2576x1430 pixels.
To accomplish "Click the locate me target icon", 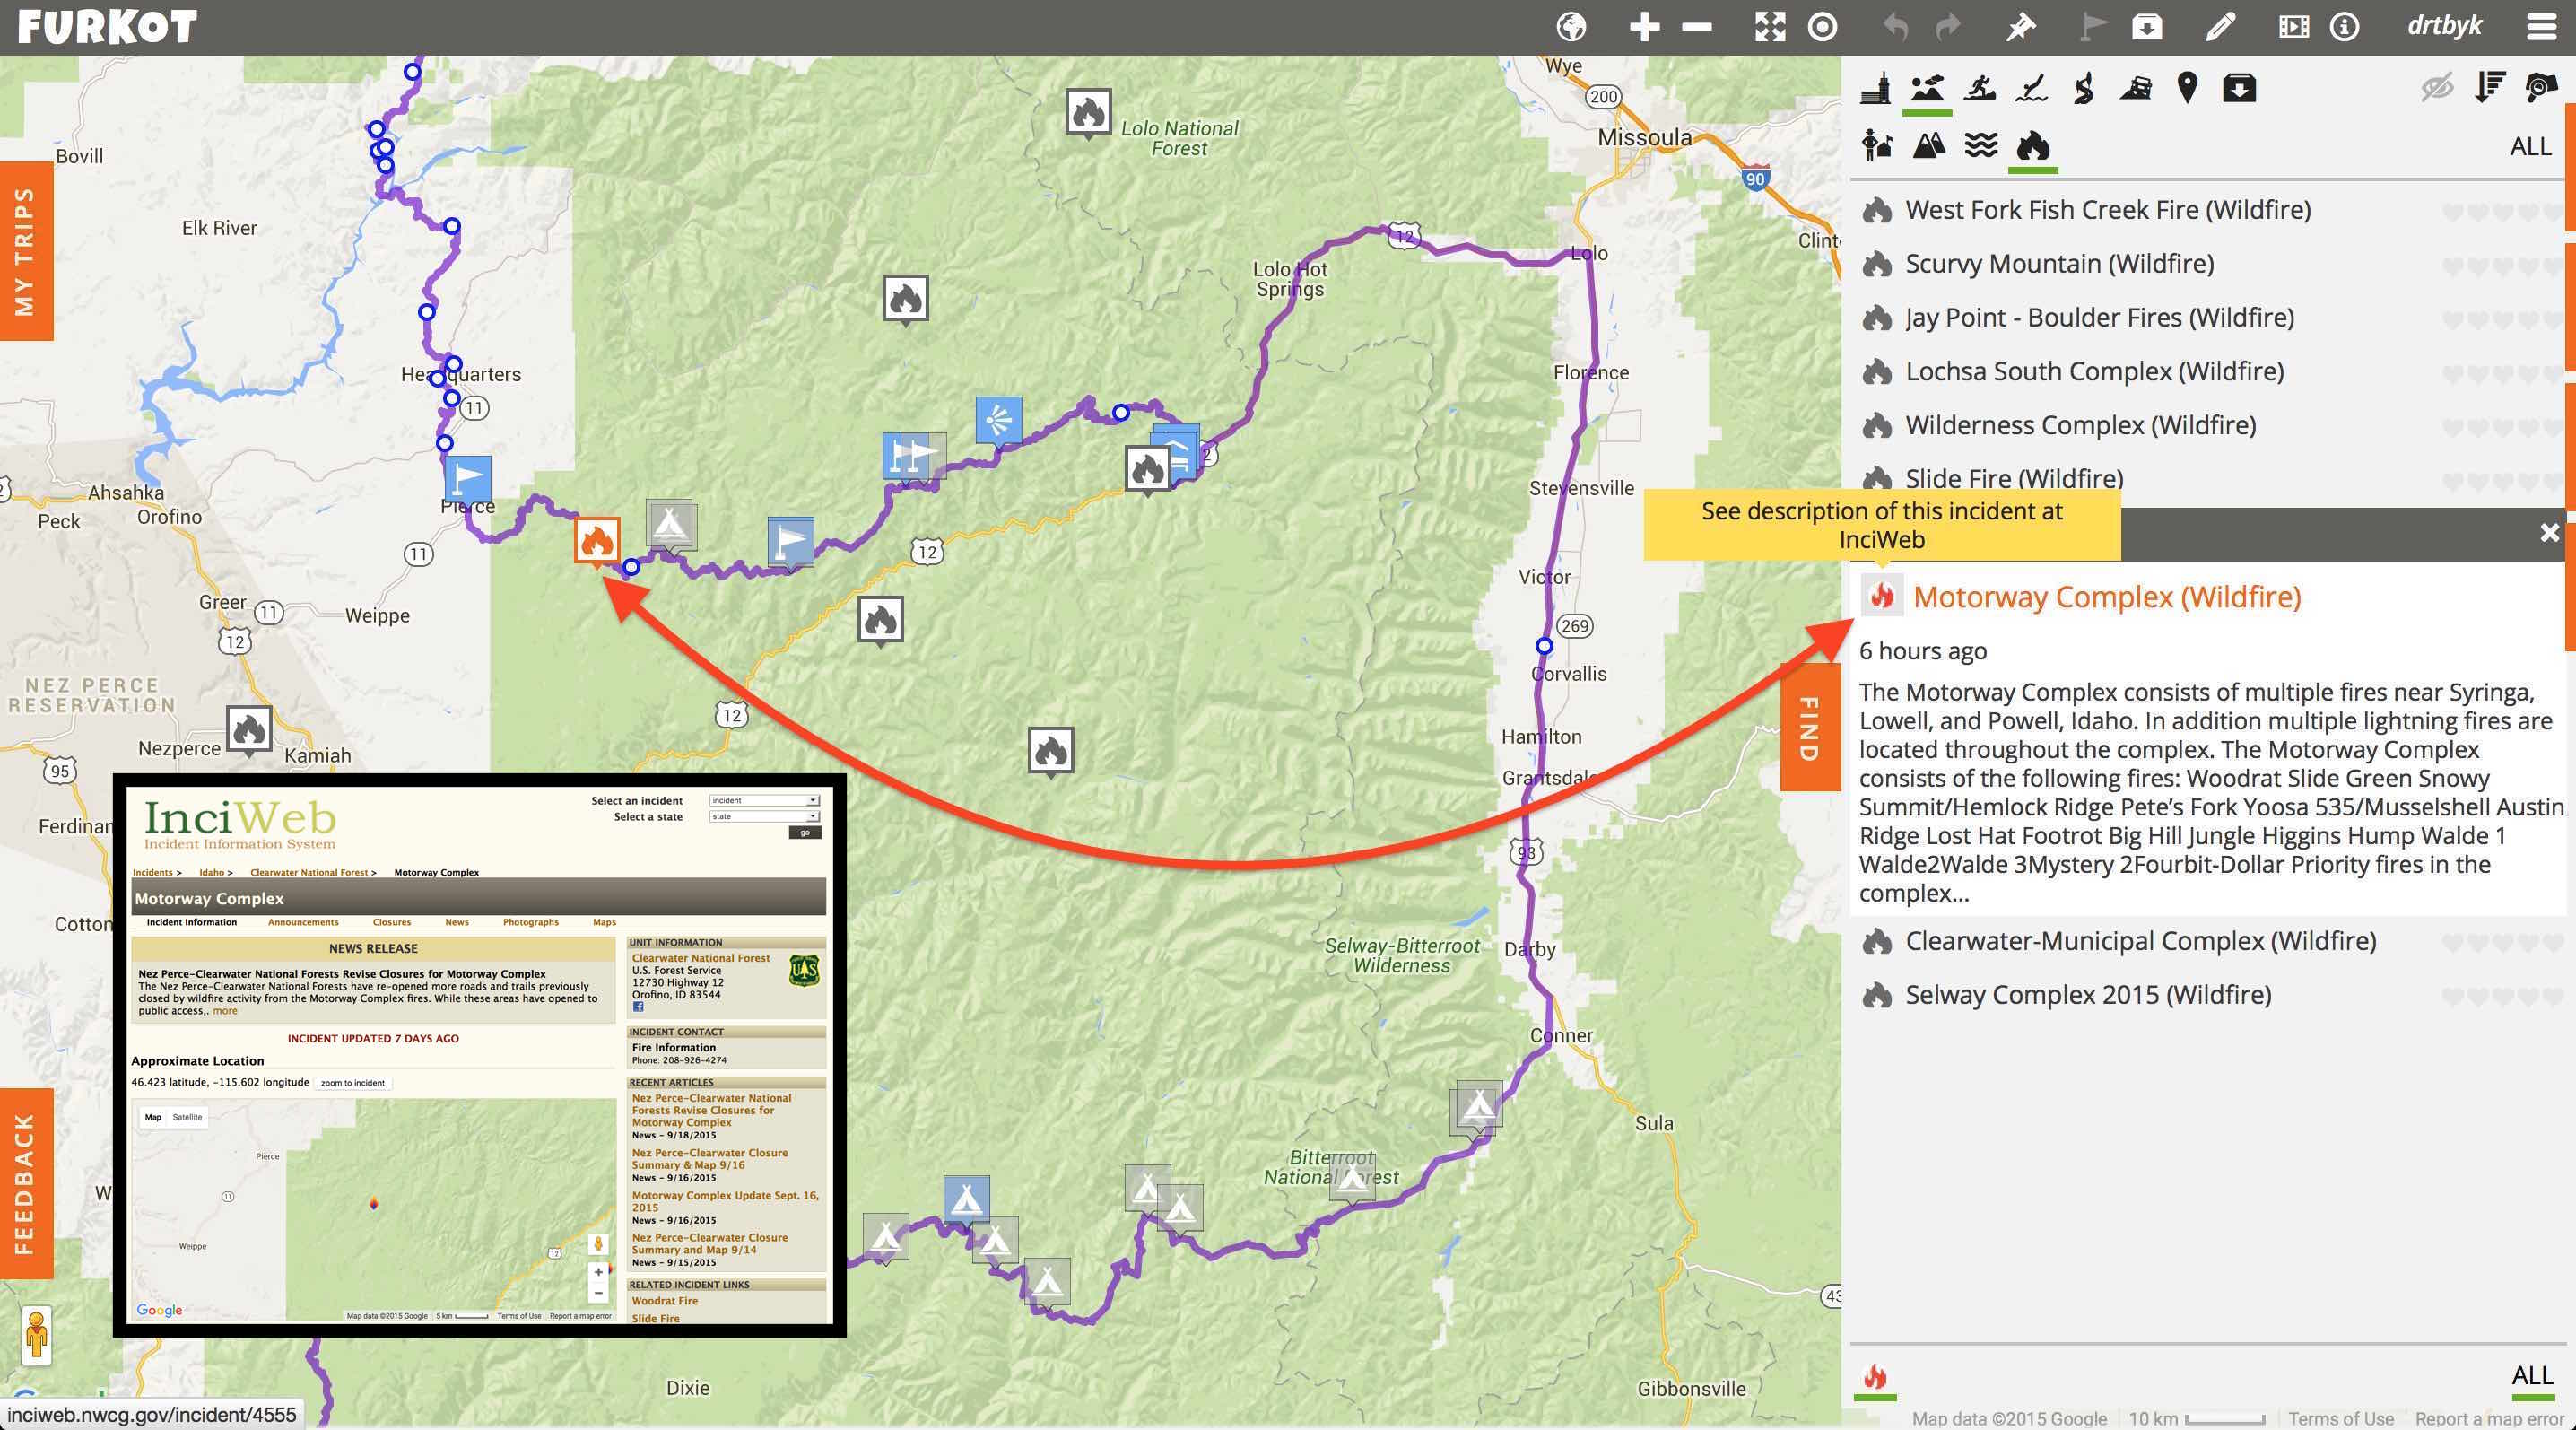I will point(1823,27).
